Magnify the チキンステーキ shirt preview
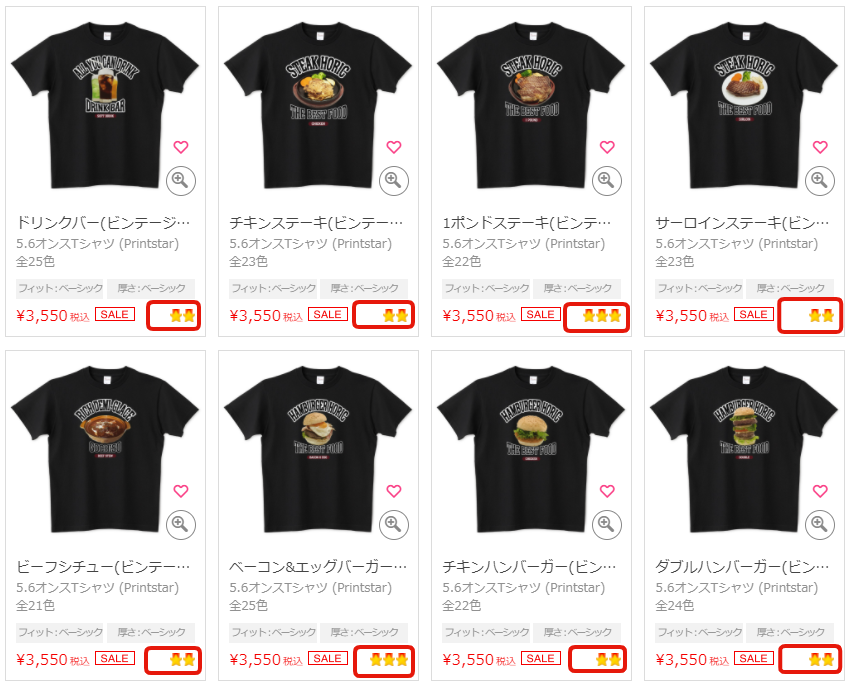 tap(394, 180)
